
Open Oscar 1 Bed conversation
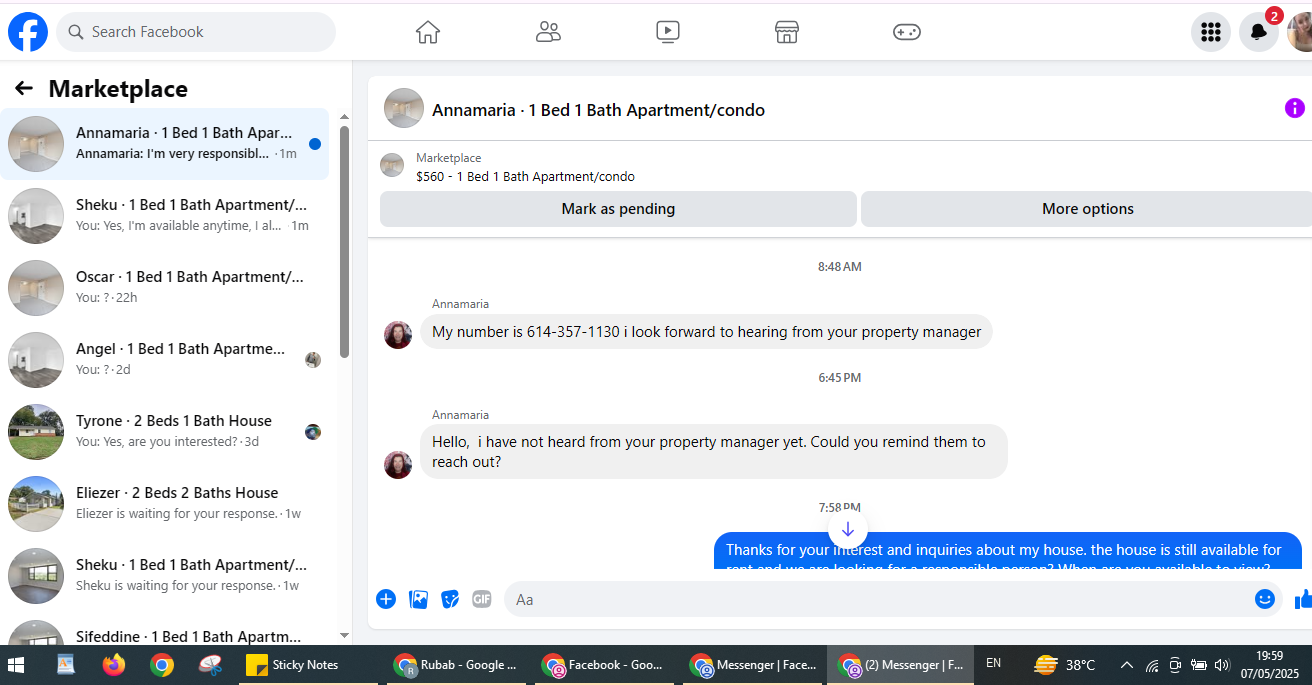(x=165, y=288)
